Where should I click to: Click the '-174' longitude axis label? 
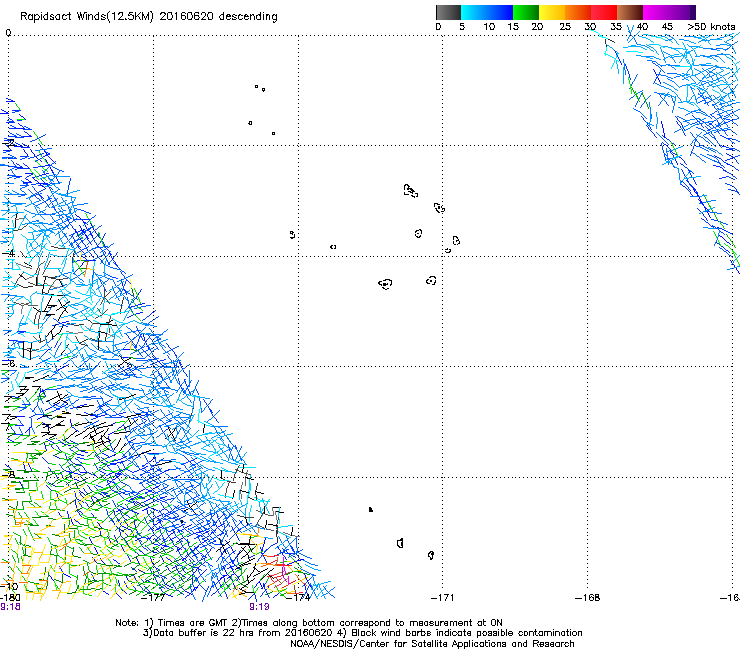298,598
